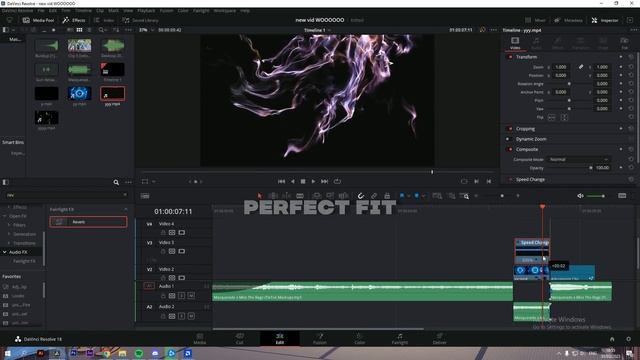Solo the Audio 2 track
The height and width of the screenshot is (360, 640).
pyautogui.click(x=182, y=316)
